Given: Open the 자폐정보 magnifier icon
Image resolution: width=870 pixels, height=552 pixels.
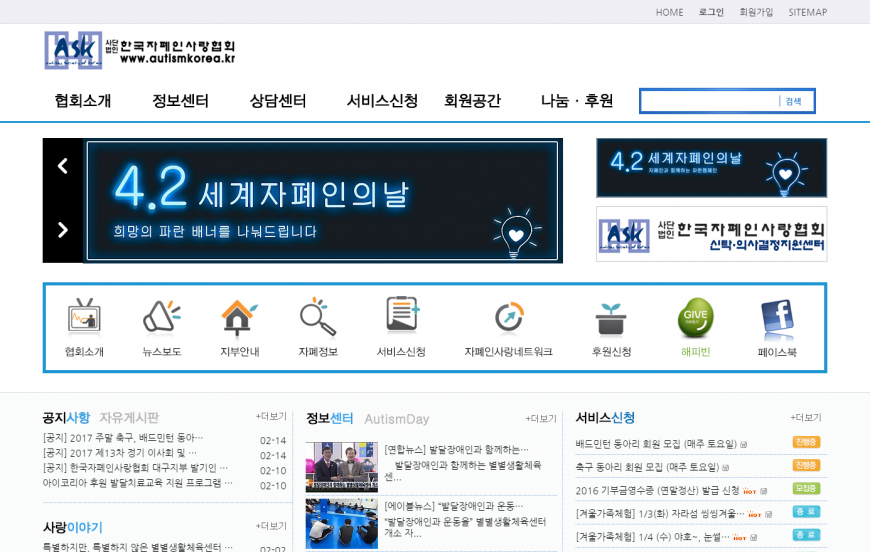Looking at the screenshot, I should (317, 317).
